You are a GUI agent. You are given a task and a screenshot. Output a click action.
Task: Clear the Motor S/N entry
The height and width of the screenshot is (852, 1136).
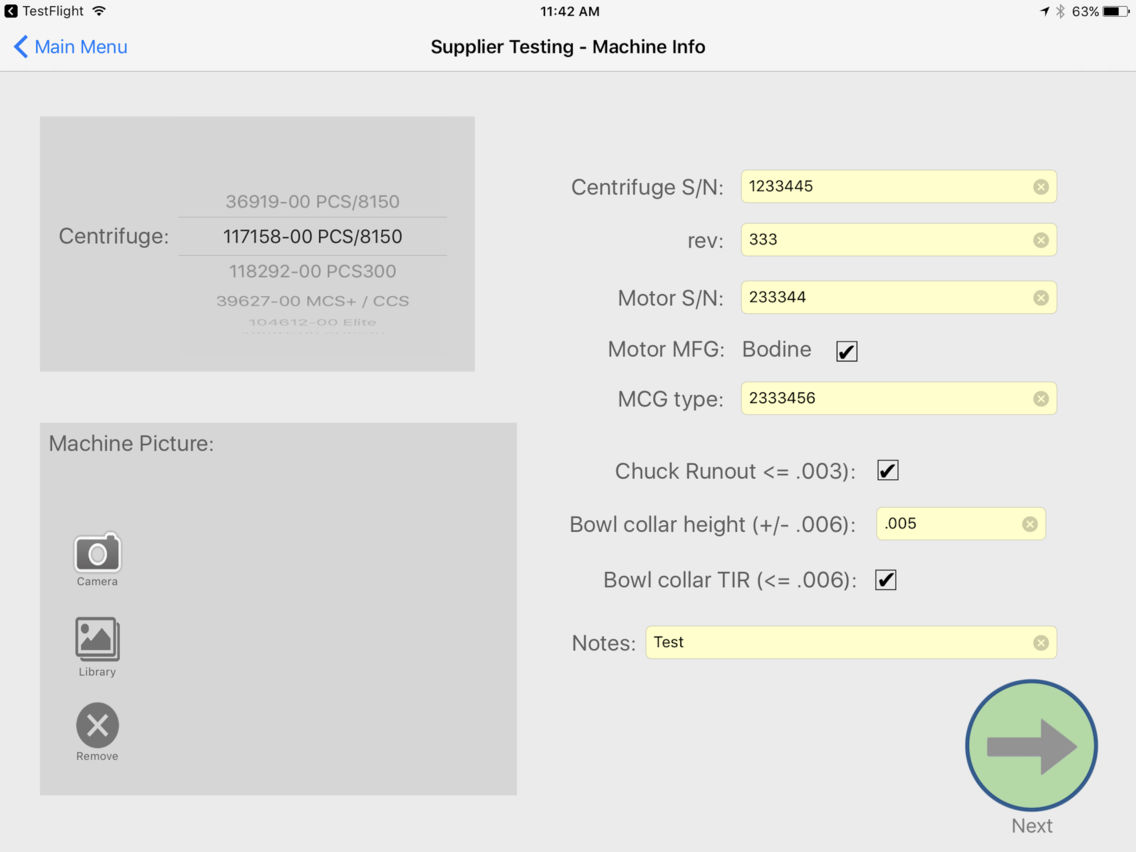point(1040,297)
